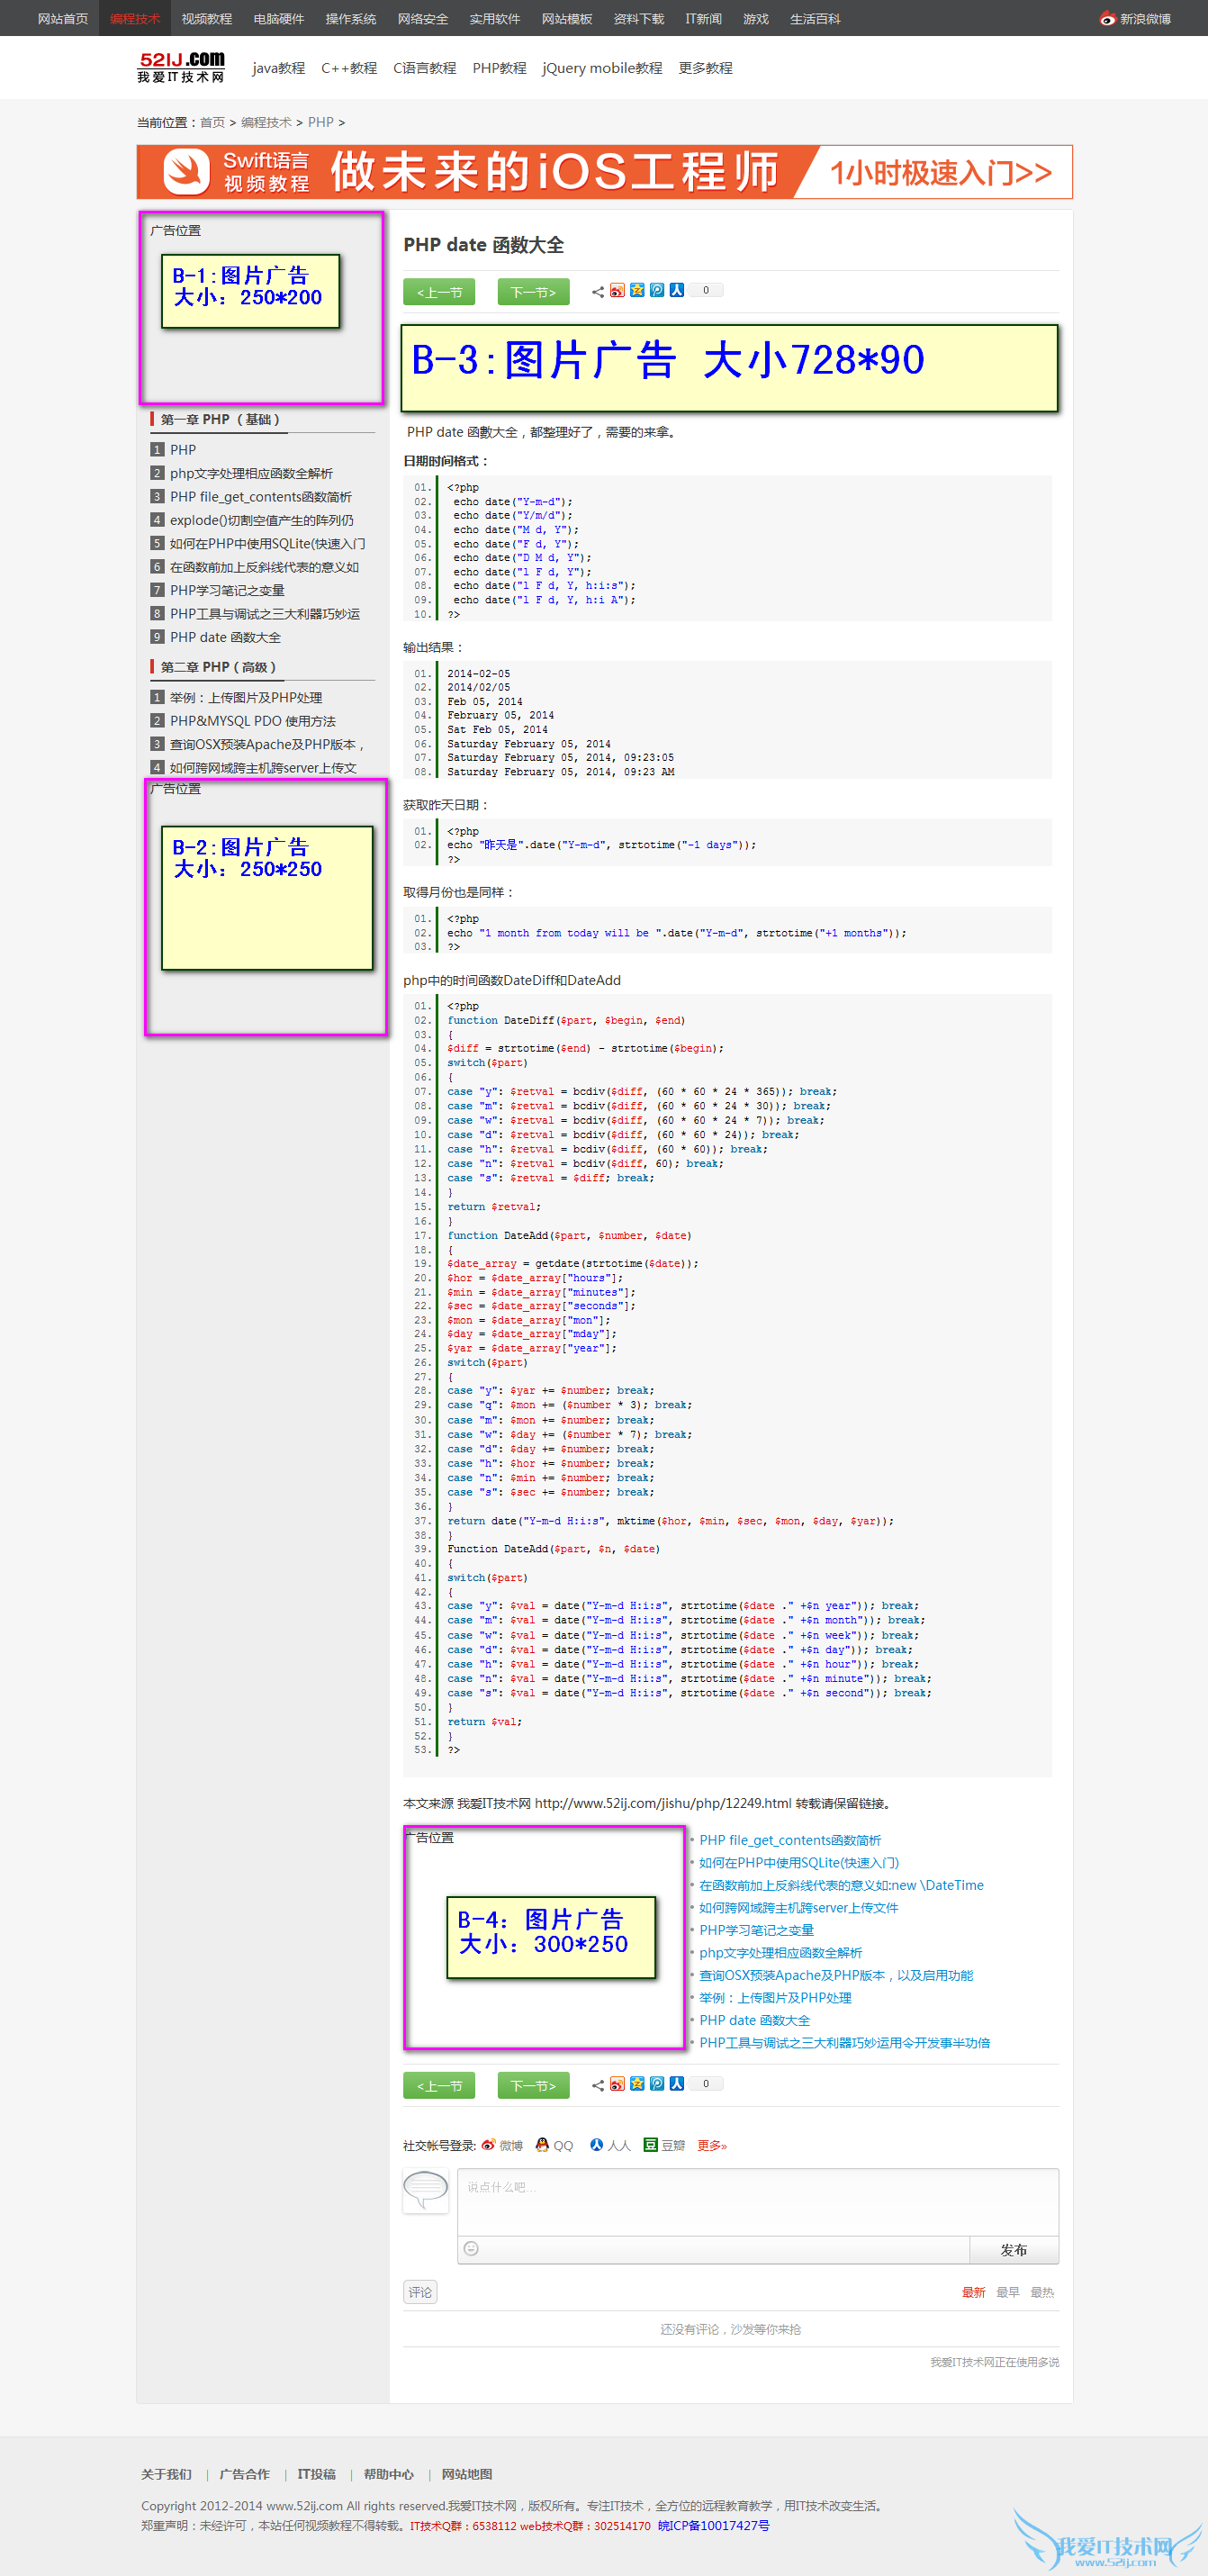Open 游戏 in the top navigation
Screen dimensions: 1208x2576
[x=756, y=19]
